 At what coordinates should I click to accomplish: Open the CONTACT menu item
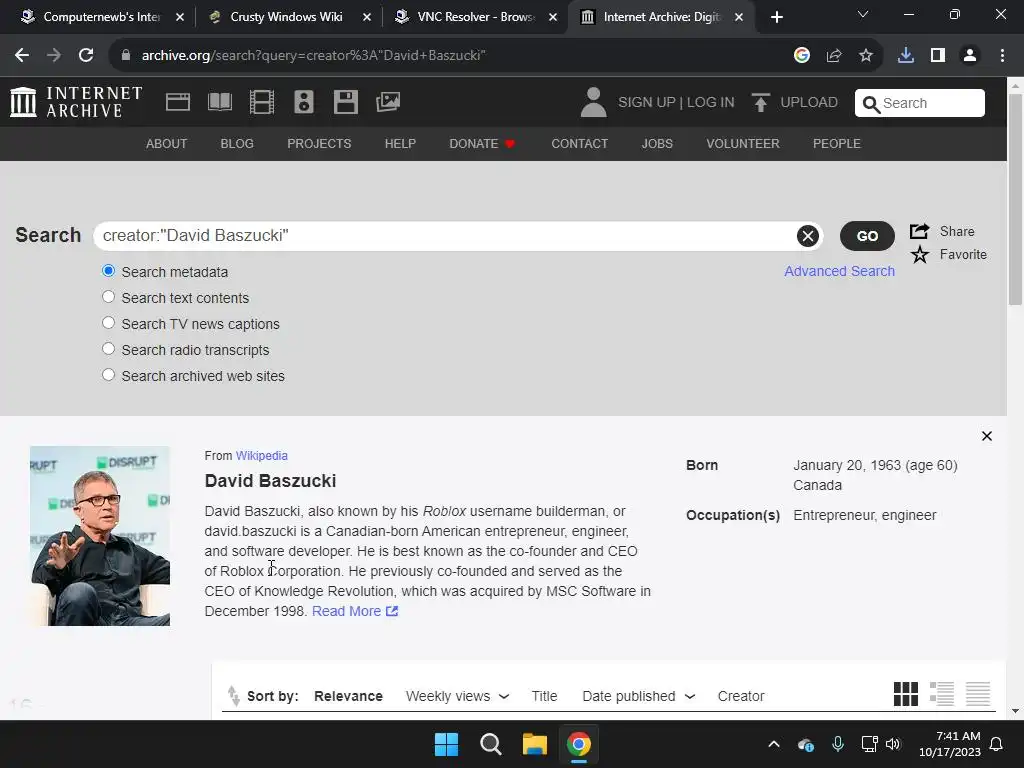click(x=579, y=144)
